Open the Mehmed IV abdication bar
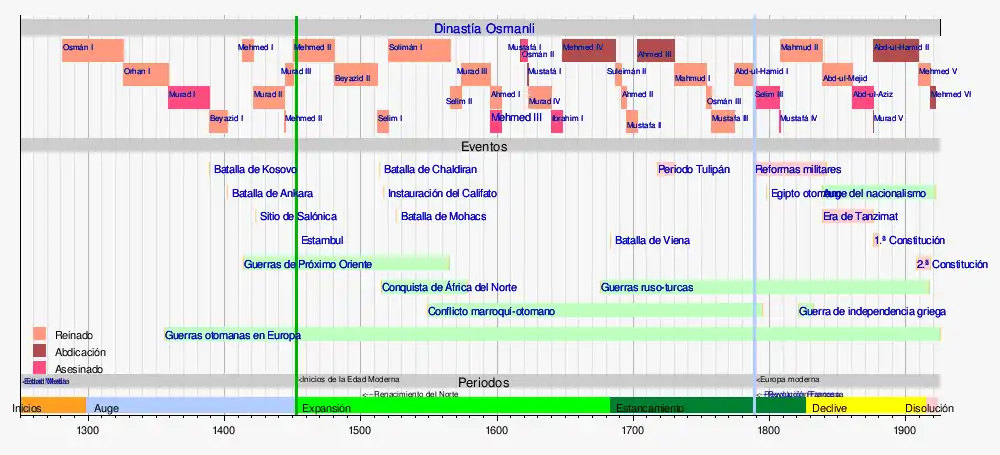The height and width of the screenshot is (455, 1000). pos(588,50)
